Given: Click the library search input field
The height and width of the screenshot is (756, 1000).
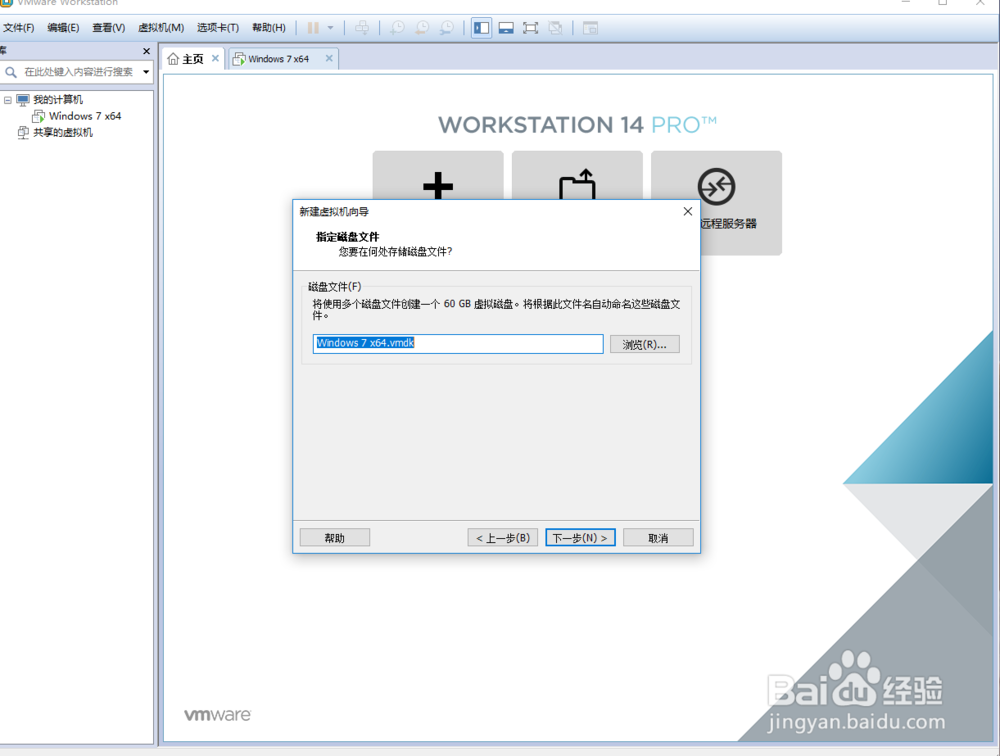Looking at the screenshot, I should click(x=78, y=72).
